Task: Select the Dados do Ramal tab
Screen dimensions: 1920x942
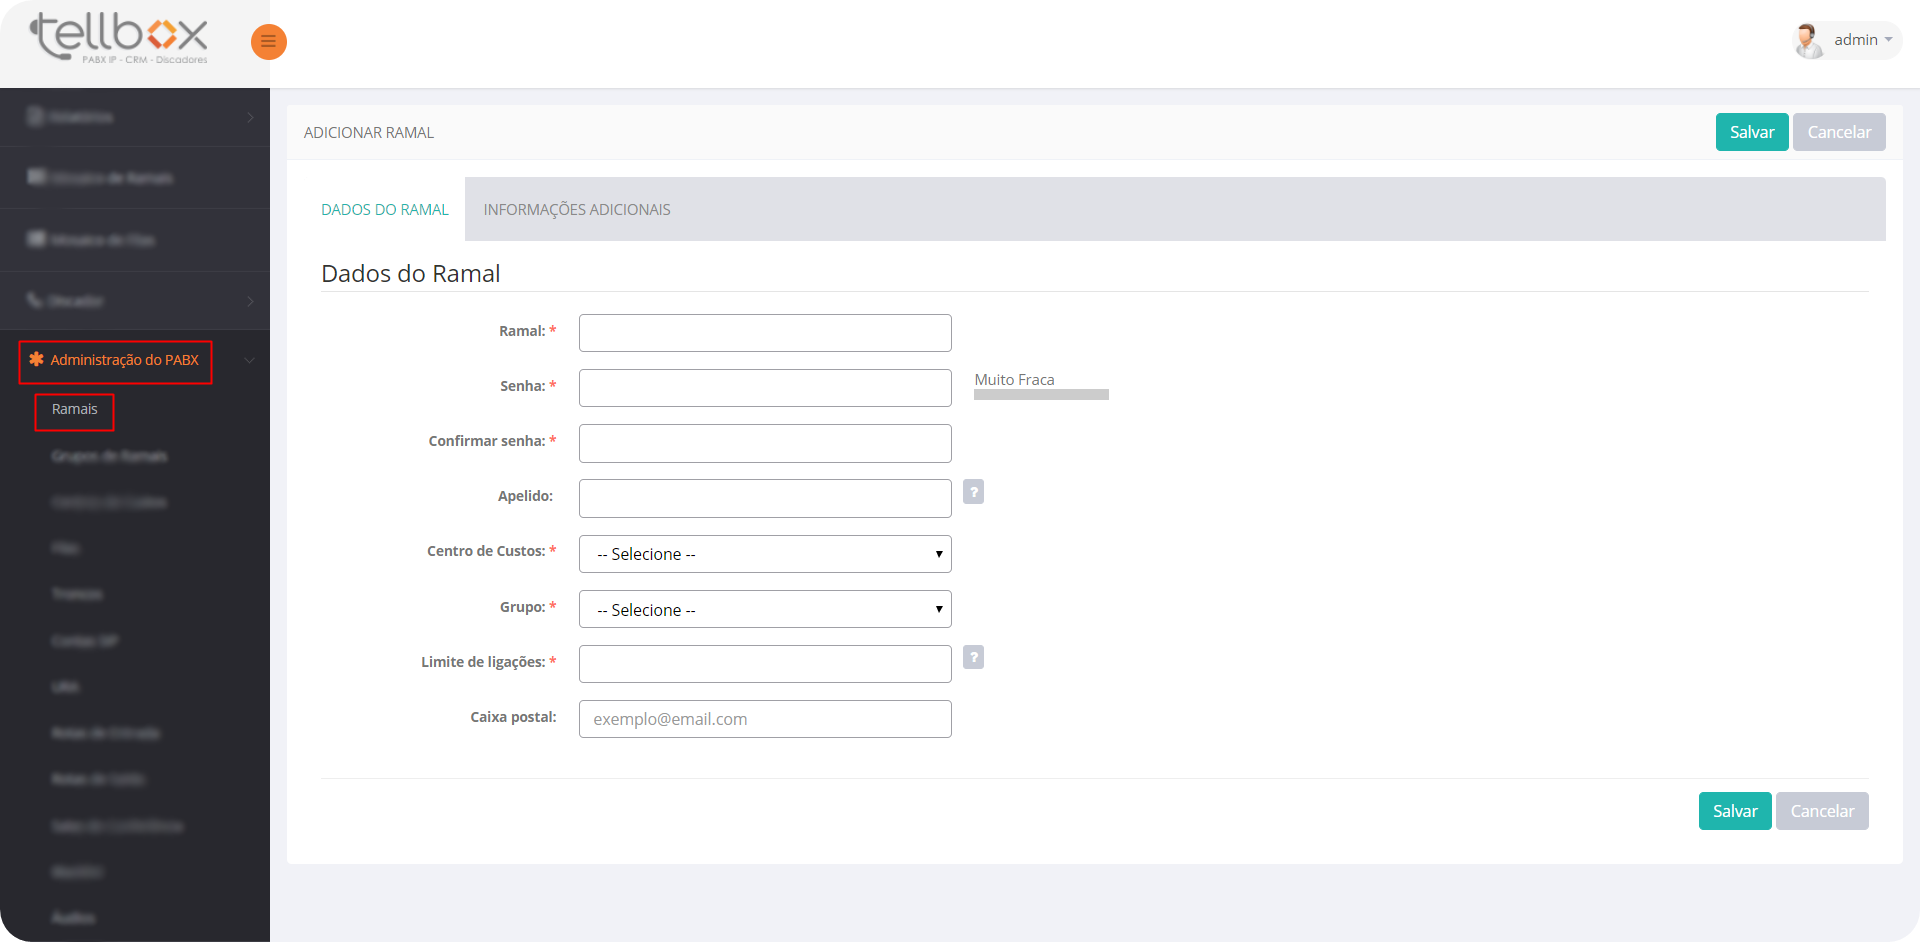Action: pos(385,210)
